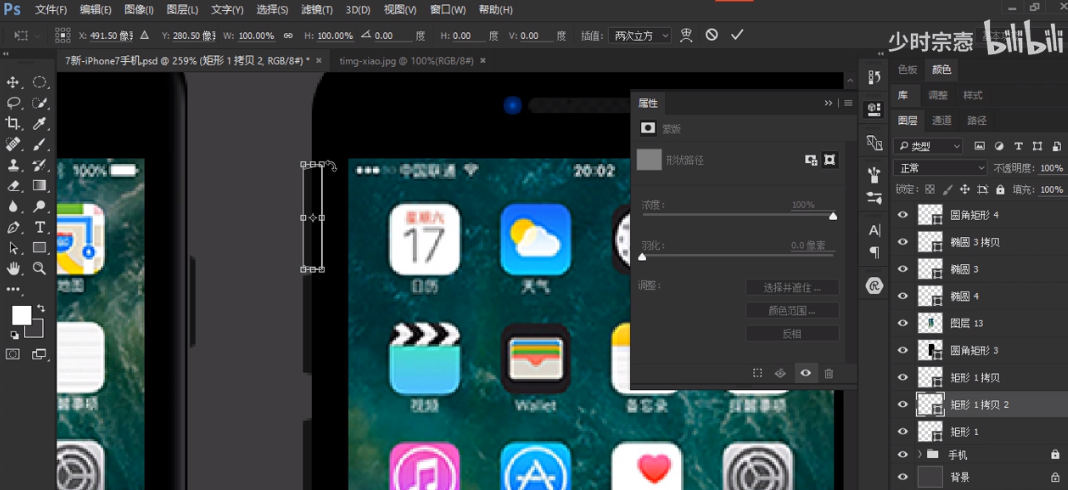Open the 正常 blend mode dropdown
The height and width of the screenshot is (490, 1068).
[940, 168]
